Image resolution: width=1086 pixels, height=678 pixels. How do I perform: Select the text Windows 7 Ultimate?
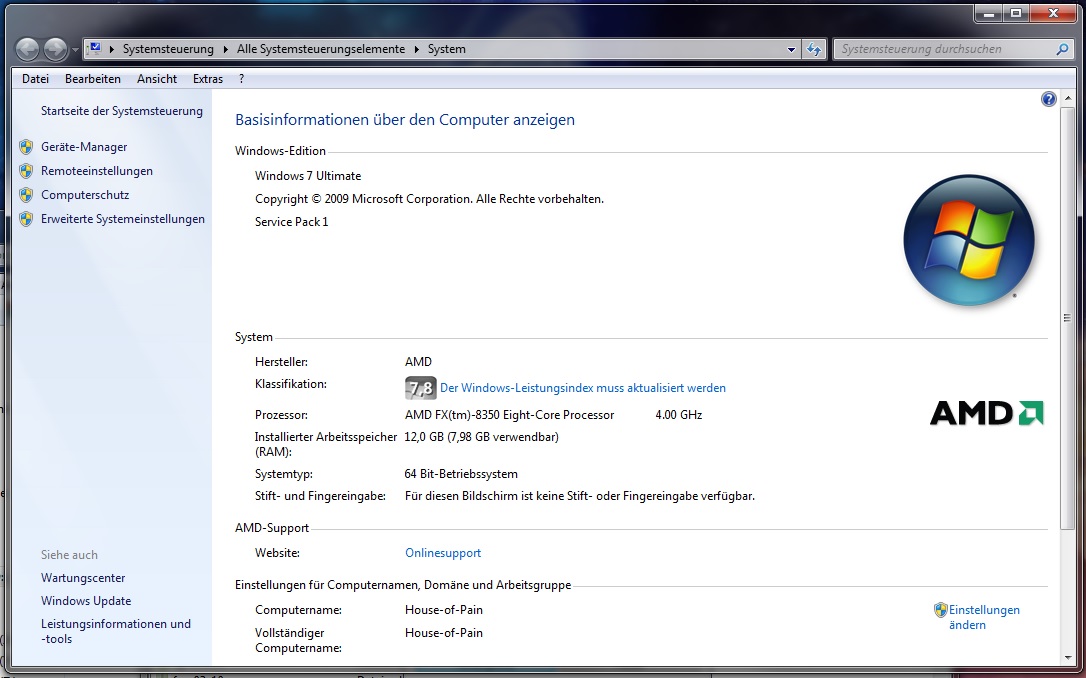click(x=308, y=176)
